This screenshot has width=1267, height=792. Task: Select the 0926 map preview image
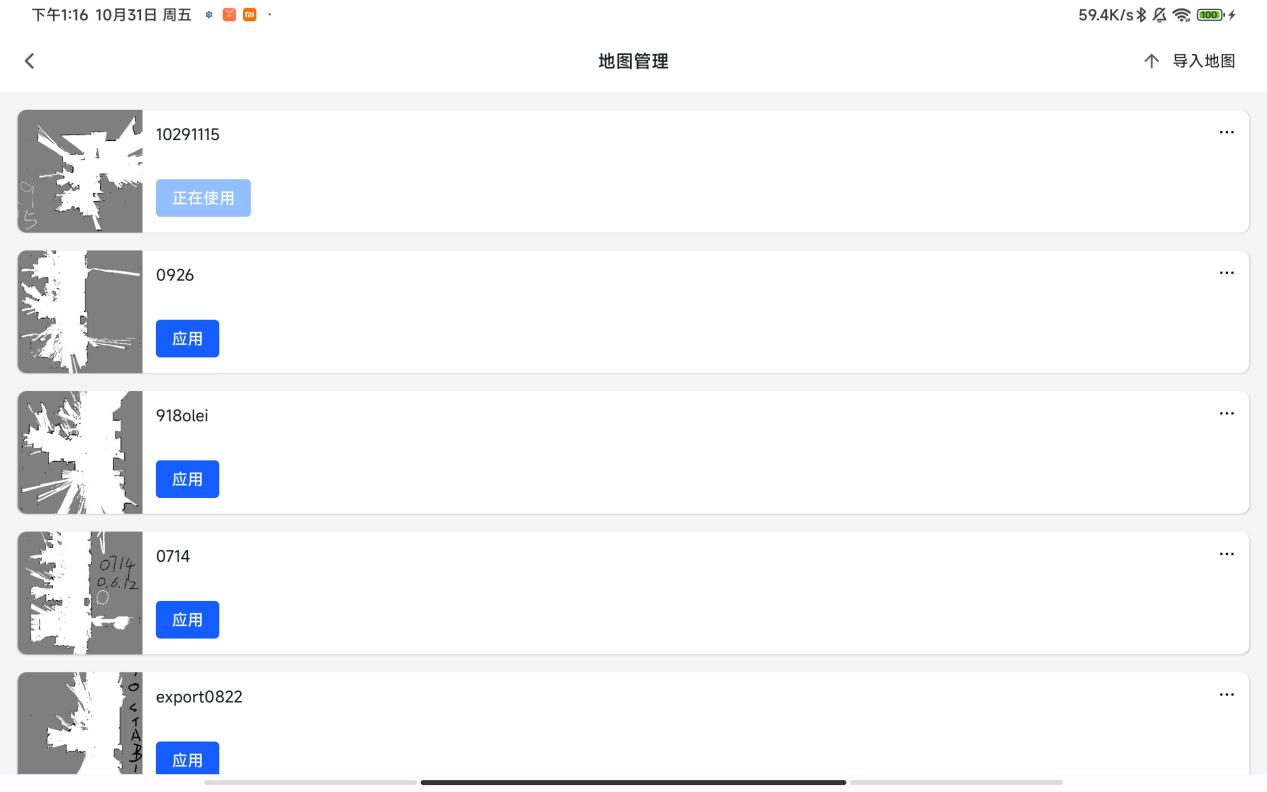point(80,312)
